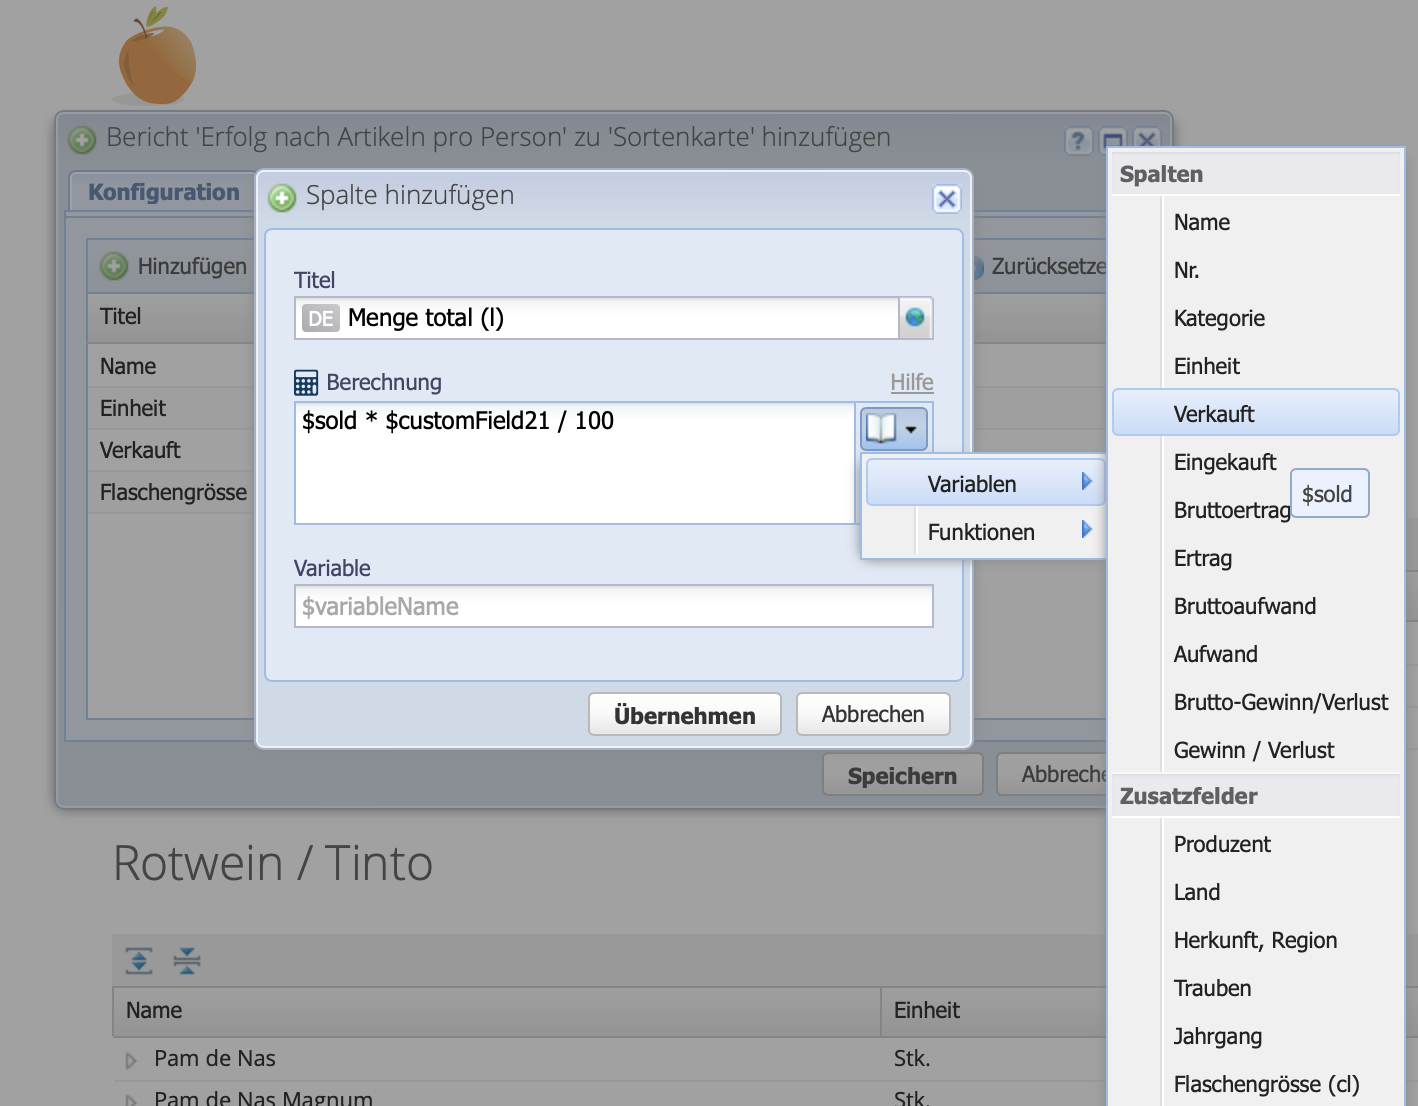Select Funktionen in the reference menu

pyautogui.click(x=982, y=531)
